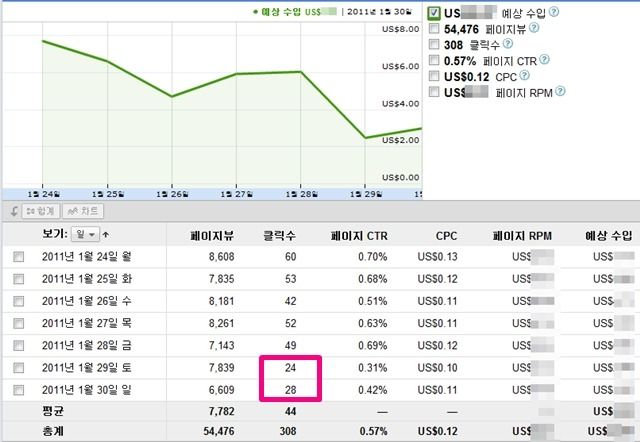This screenshot has height=442, width=640.
Task: Click the 24 clicks cell
Action: 290,368
